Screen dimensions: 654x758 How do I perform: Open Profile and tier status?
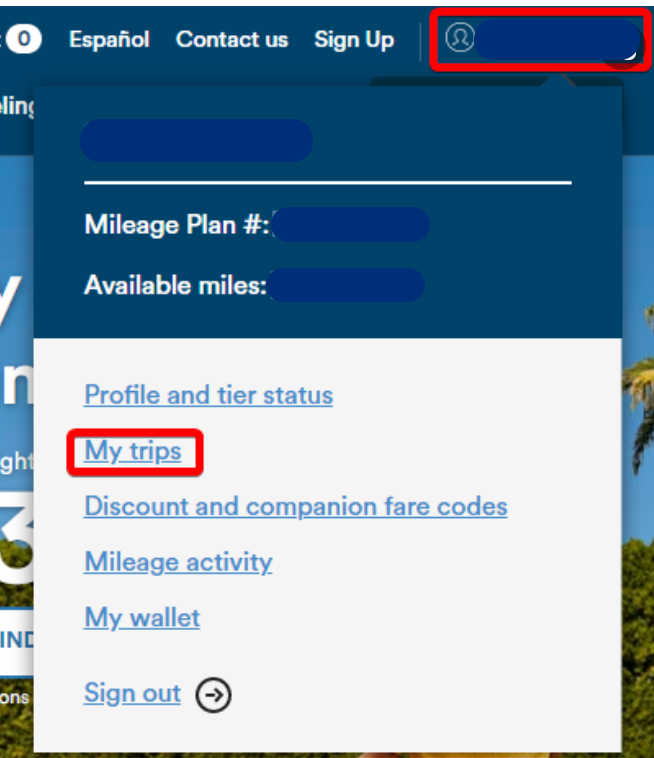point(208,395)
